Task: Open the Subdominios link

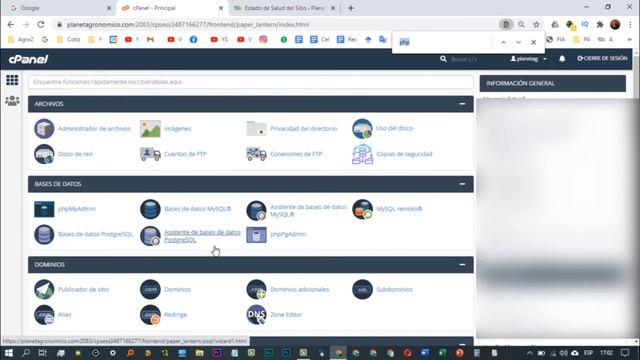Action: (394, 289)
